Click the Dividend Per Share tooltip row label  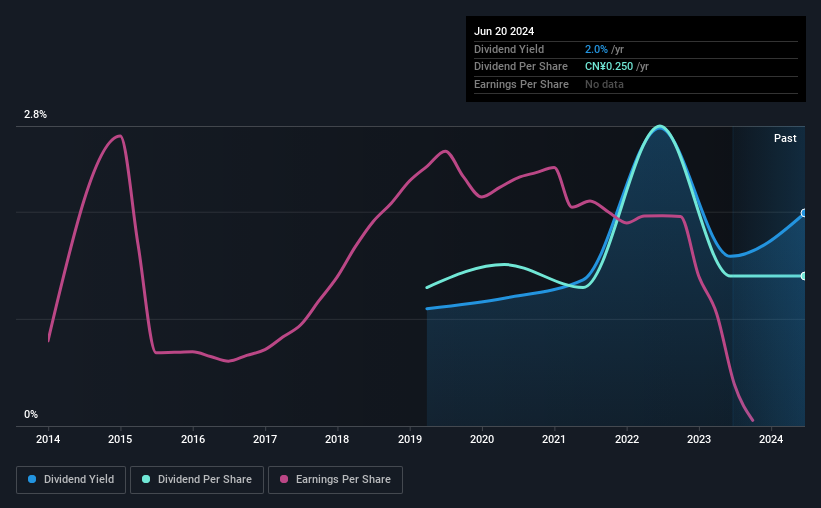click(x=520, y=67)
